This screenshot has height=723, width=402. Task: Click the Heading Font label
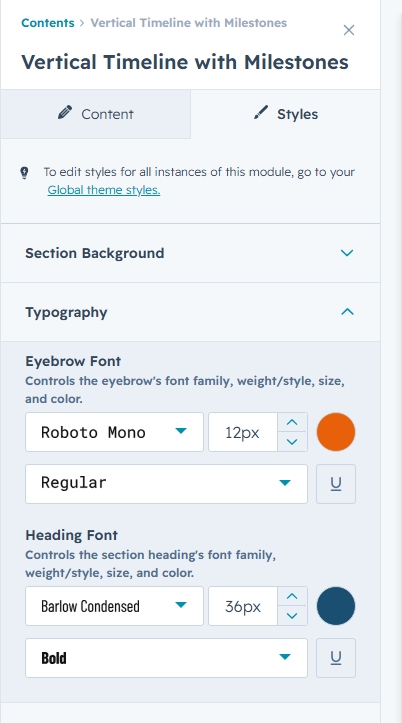click(71, 535)
